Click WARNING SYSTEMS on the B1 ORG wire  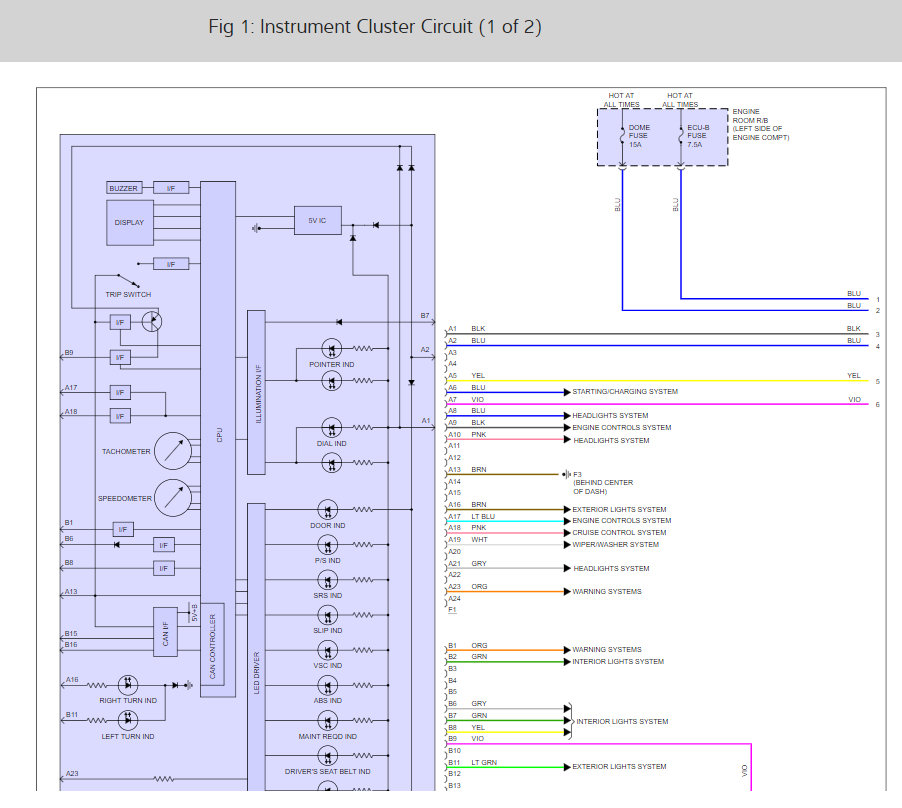[x=607, y=649]
